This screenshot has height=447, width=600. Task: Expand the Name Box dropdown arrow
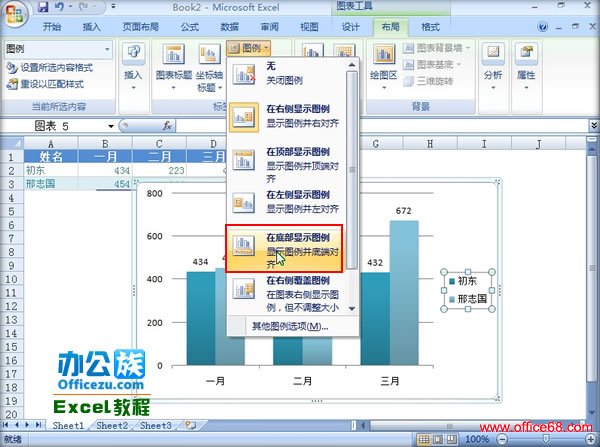111,126
